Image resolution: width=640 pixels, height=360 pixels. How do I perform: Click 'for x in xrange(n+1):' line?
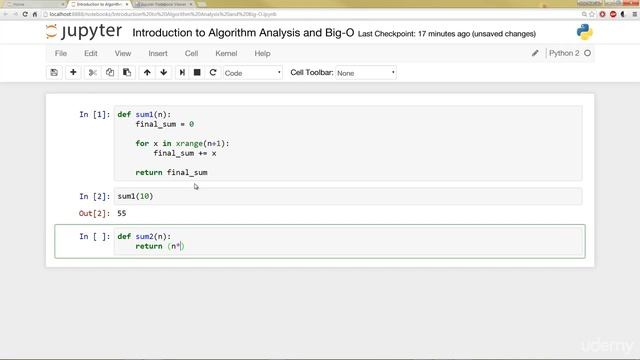click(182, 144)
